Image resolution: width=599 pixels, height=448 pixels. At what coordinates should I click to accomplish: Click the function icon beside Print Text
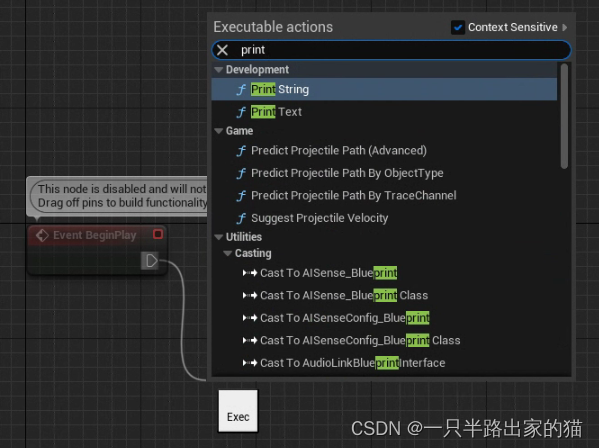coord(241,112)
